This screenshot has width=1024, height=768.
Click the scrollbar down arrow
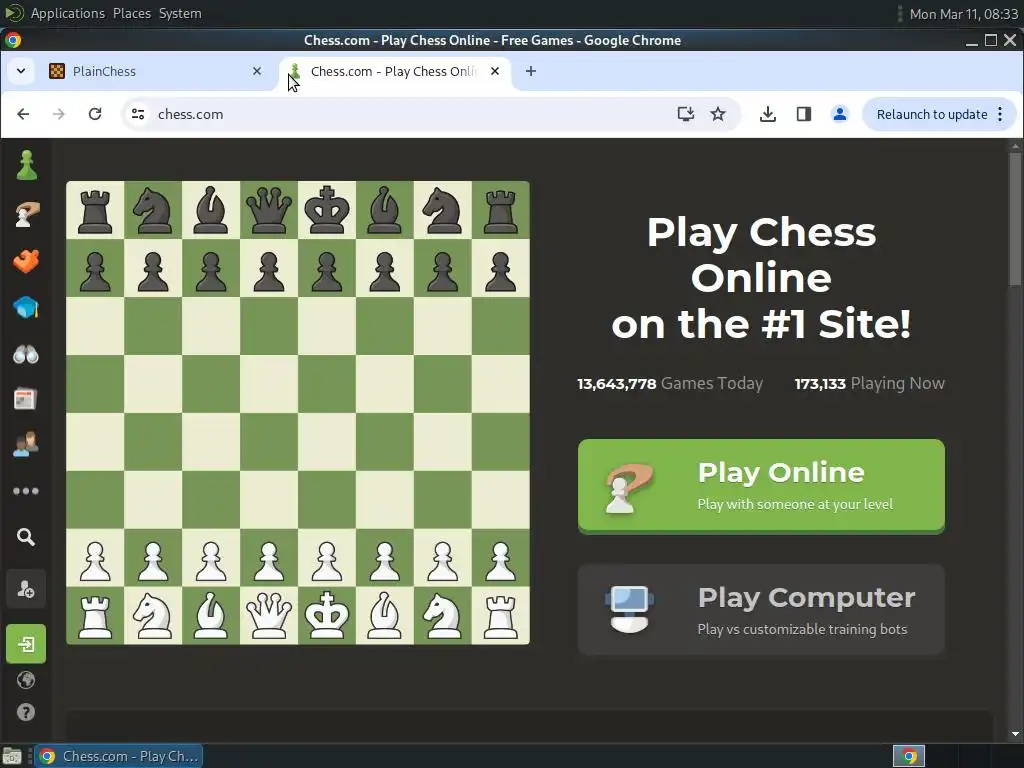click(x=1016, y=733)
